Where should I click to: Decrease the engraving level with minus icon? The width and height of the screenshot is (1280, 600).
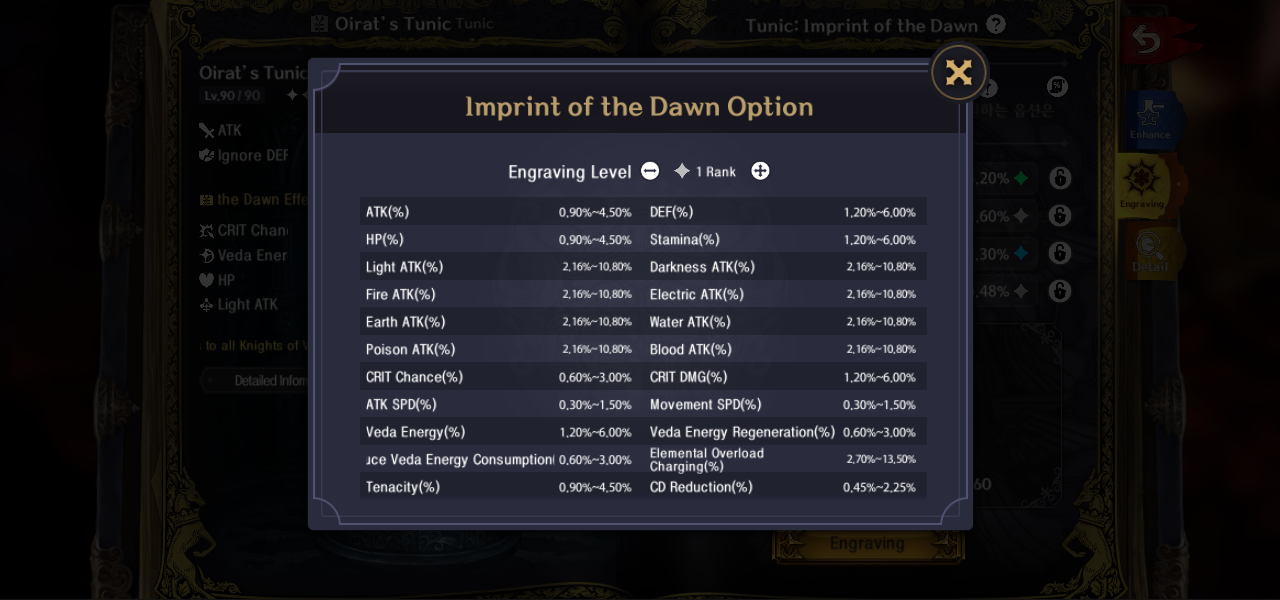[x=650, y=171]
